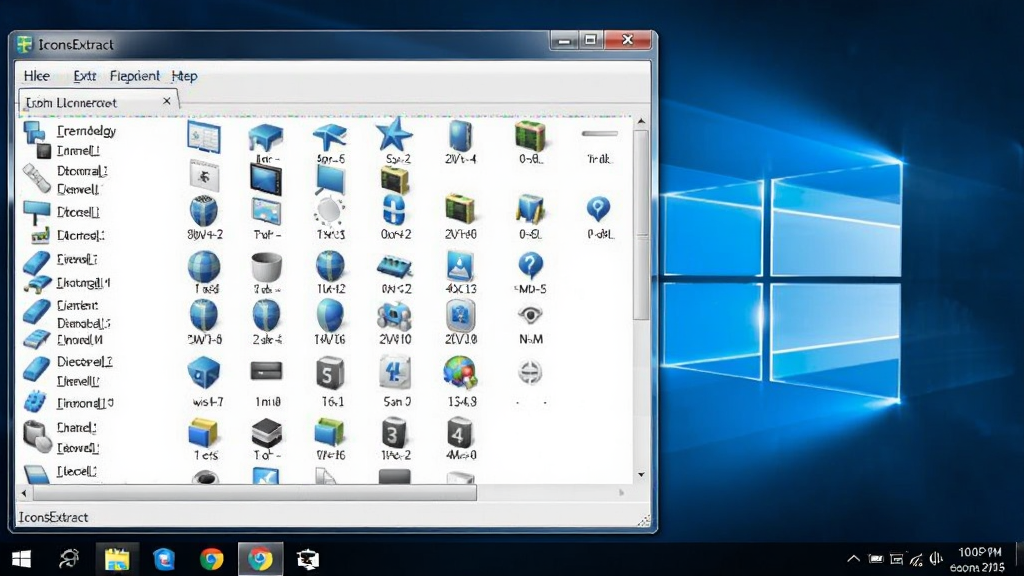Screen dimensions: 1024x576
Task: Select the blue network switch icon
Action: tap(394, 266)
